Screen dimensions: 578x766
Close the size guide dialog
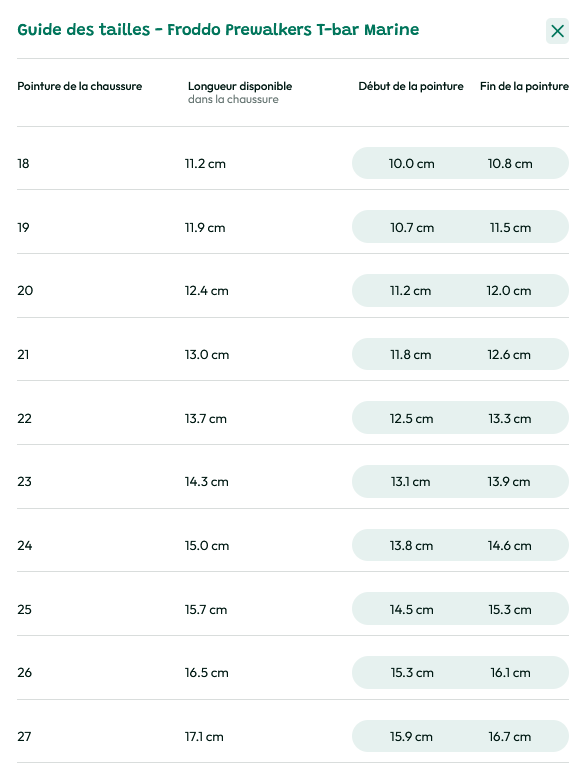click(557, 31)
